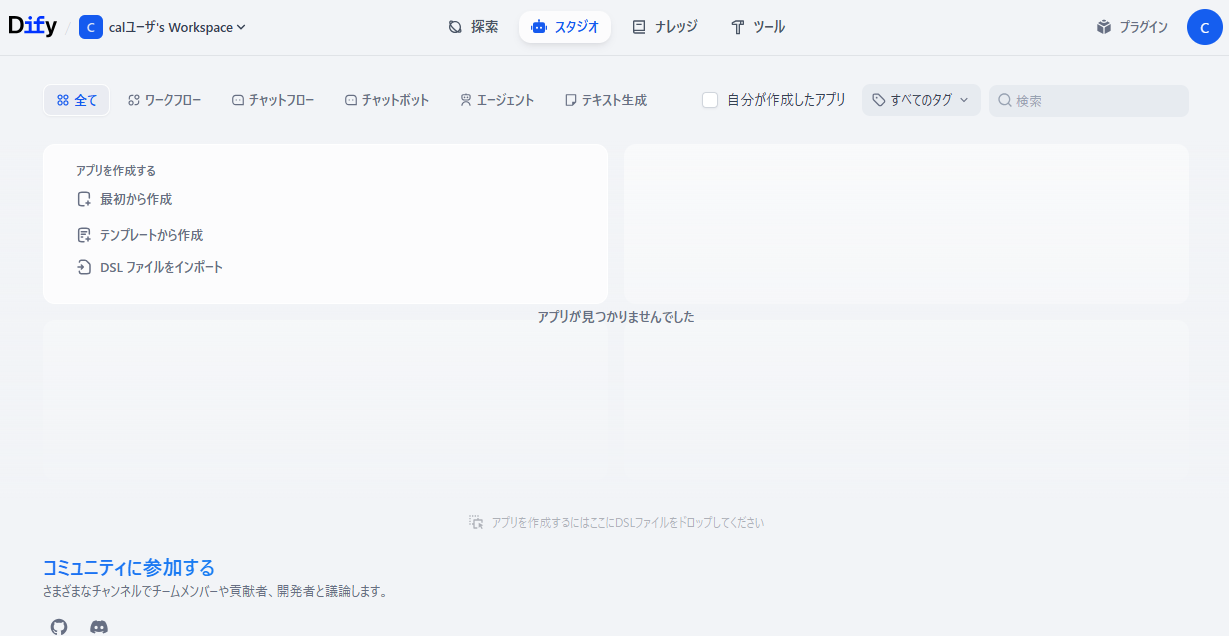This screenshot has width=1229, height=636.
Task: Open the ツール (Tools) section
Action: pos(757,27)
